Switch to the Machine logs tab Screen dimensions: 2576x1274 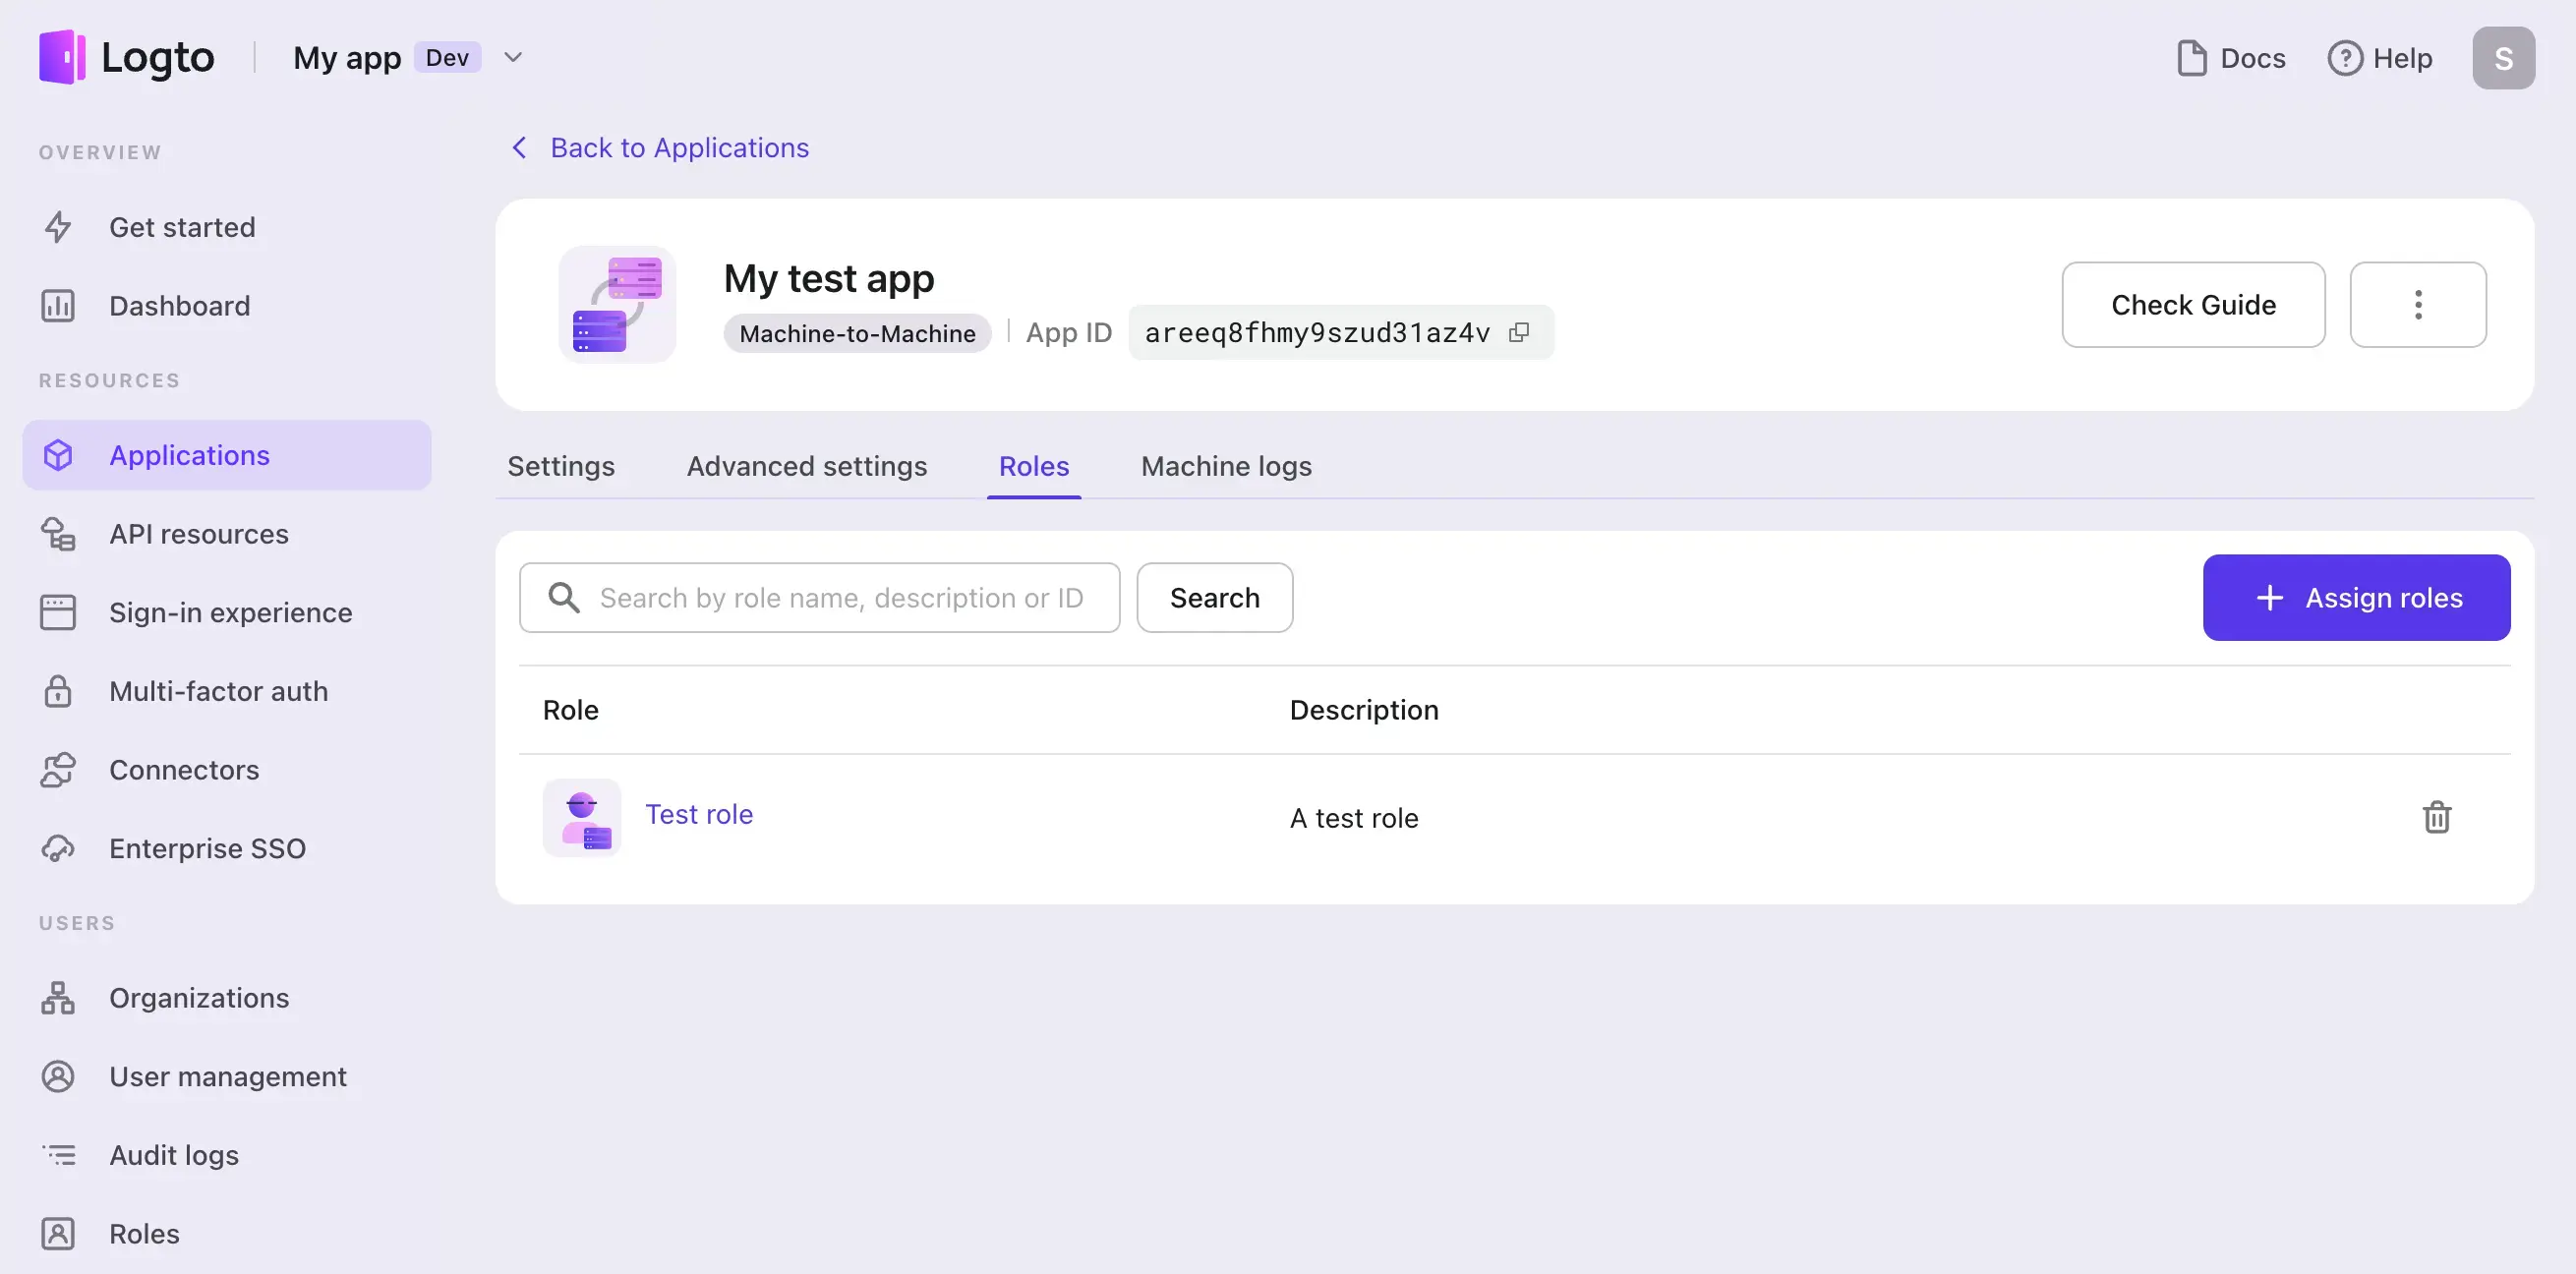tap(1226, 465)
